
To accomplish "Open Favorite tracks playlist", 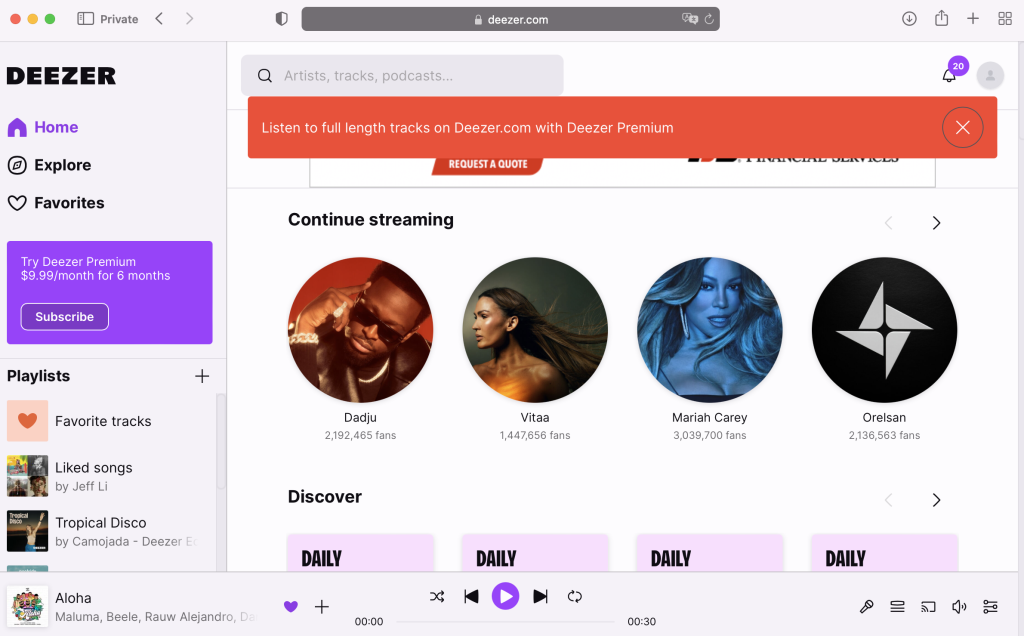I will tap(103, 421).
